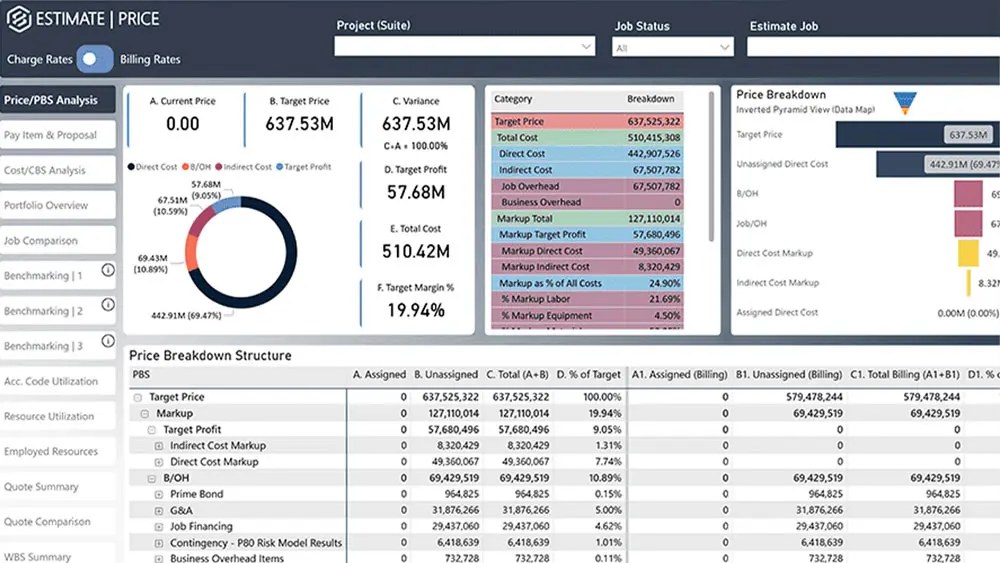The image size is (1000, 563).
Task: Click the 'E. Total Cost' 510.42M card
Action: pos(416,242)
